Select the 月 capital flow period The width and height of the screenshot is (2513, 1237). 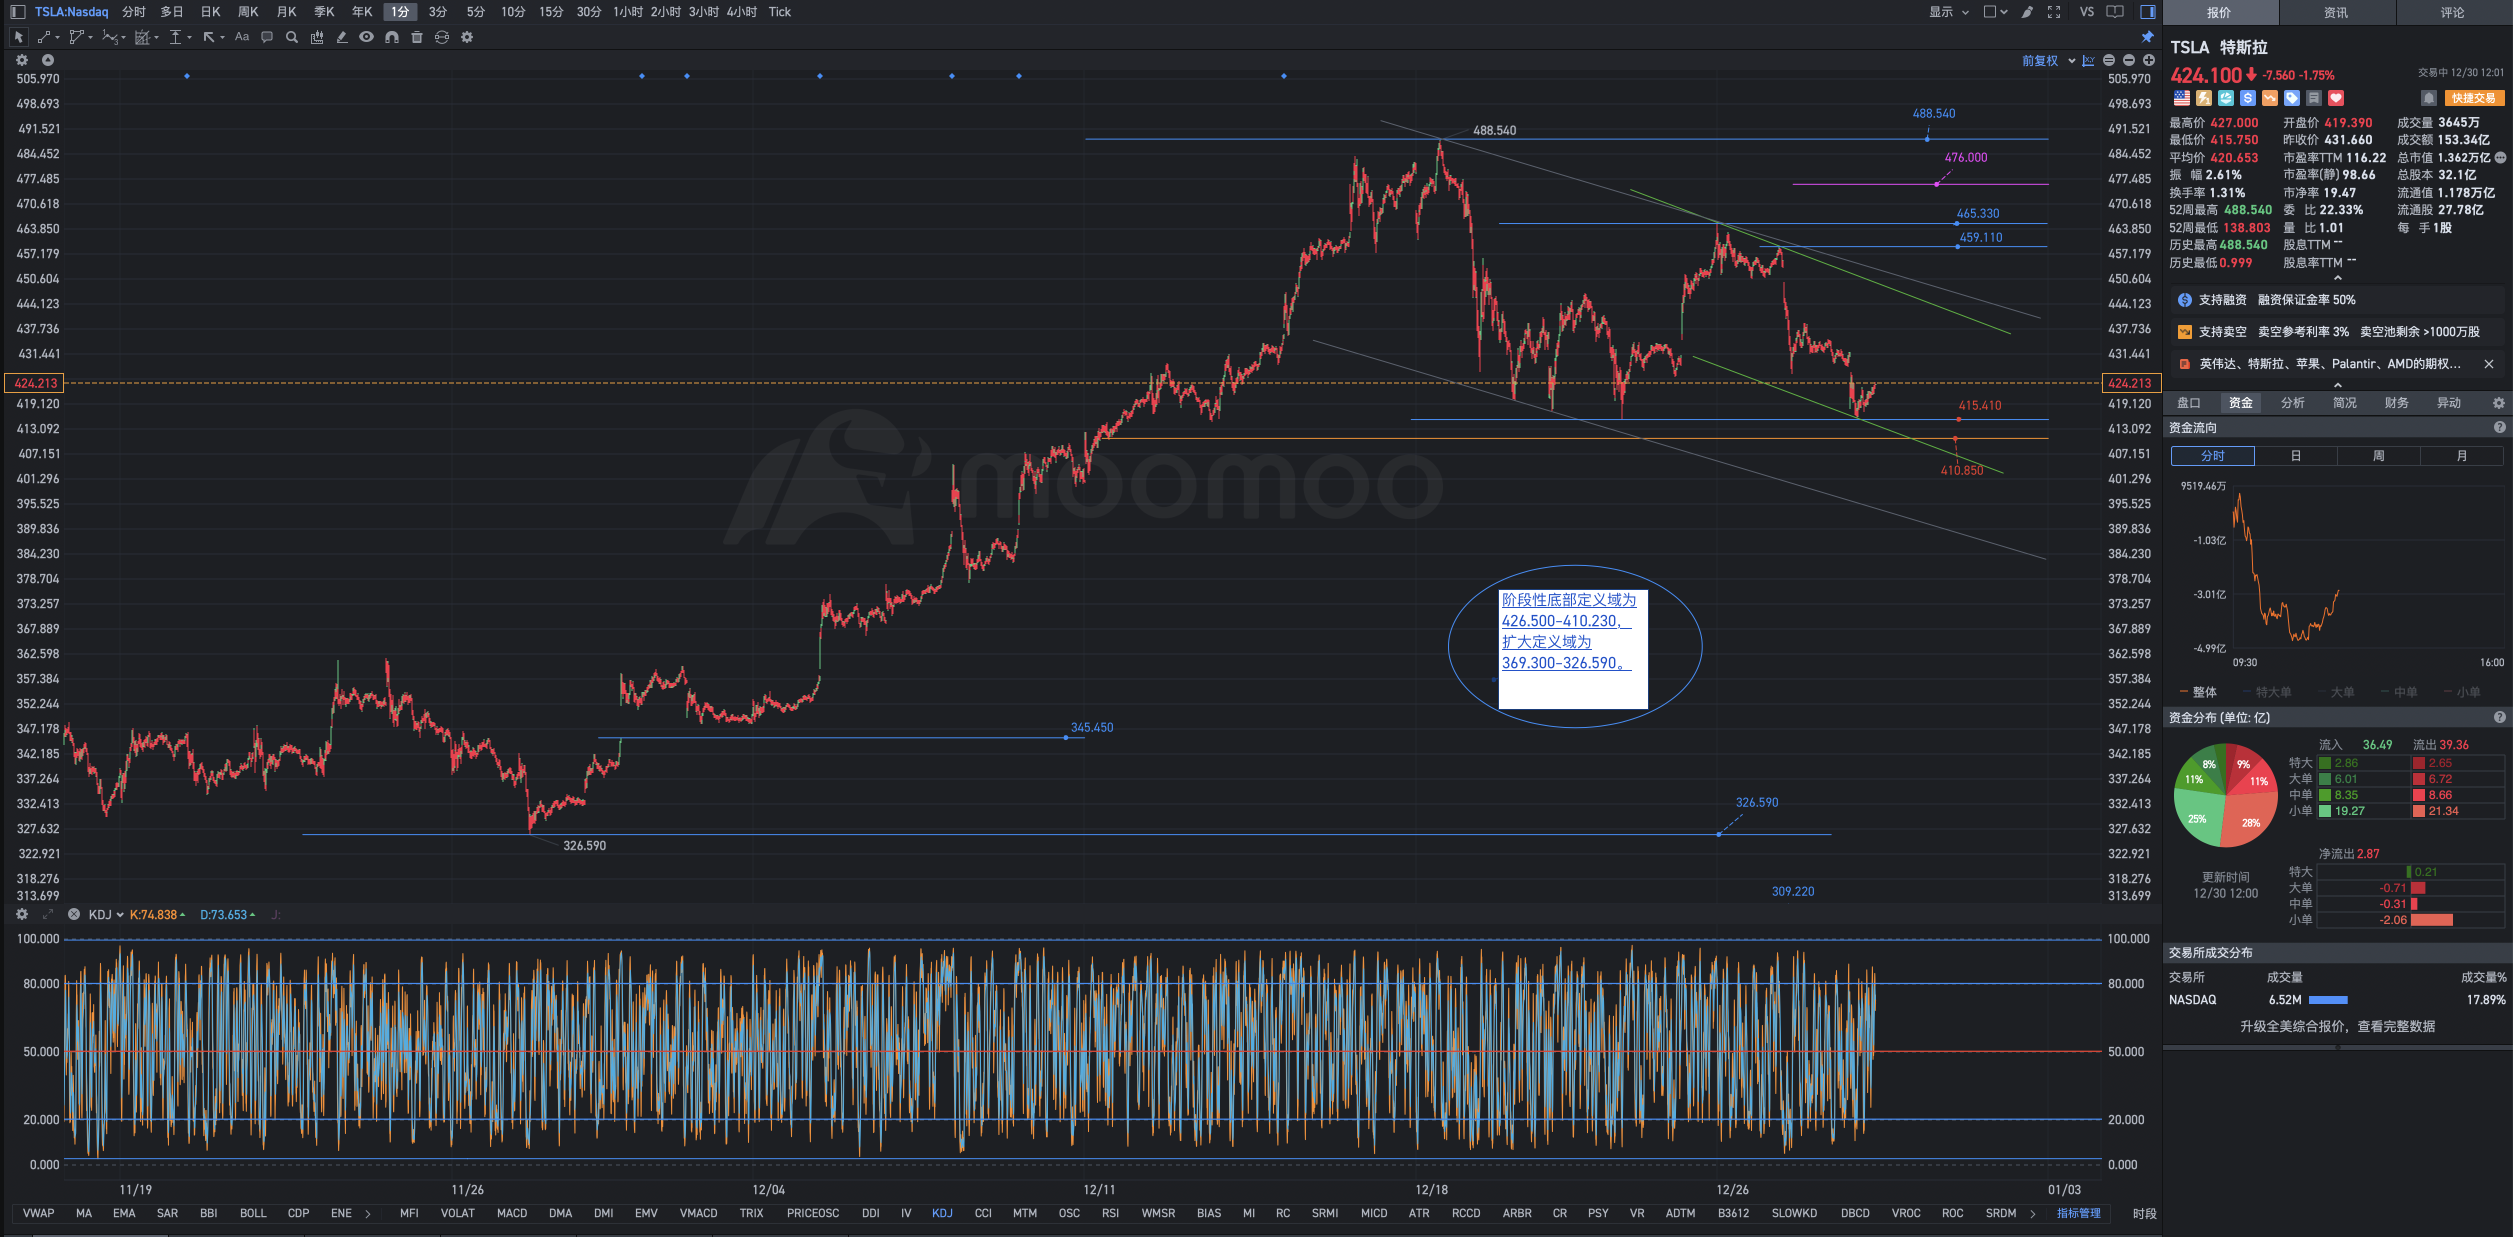pos(2462,456)
